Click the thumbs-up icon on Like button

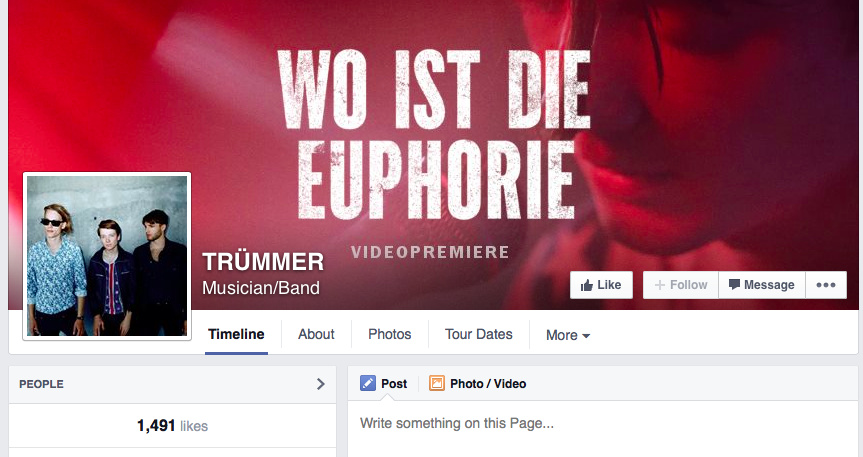(587, 285)
